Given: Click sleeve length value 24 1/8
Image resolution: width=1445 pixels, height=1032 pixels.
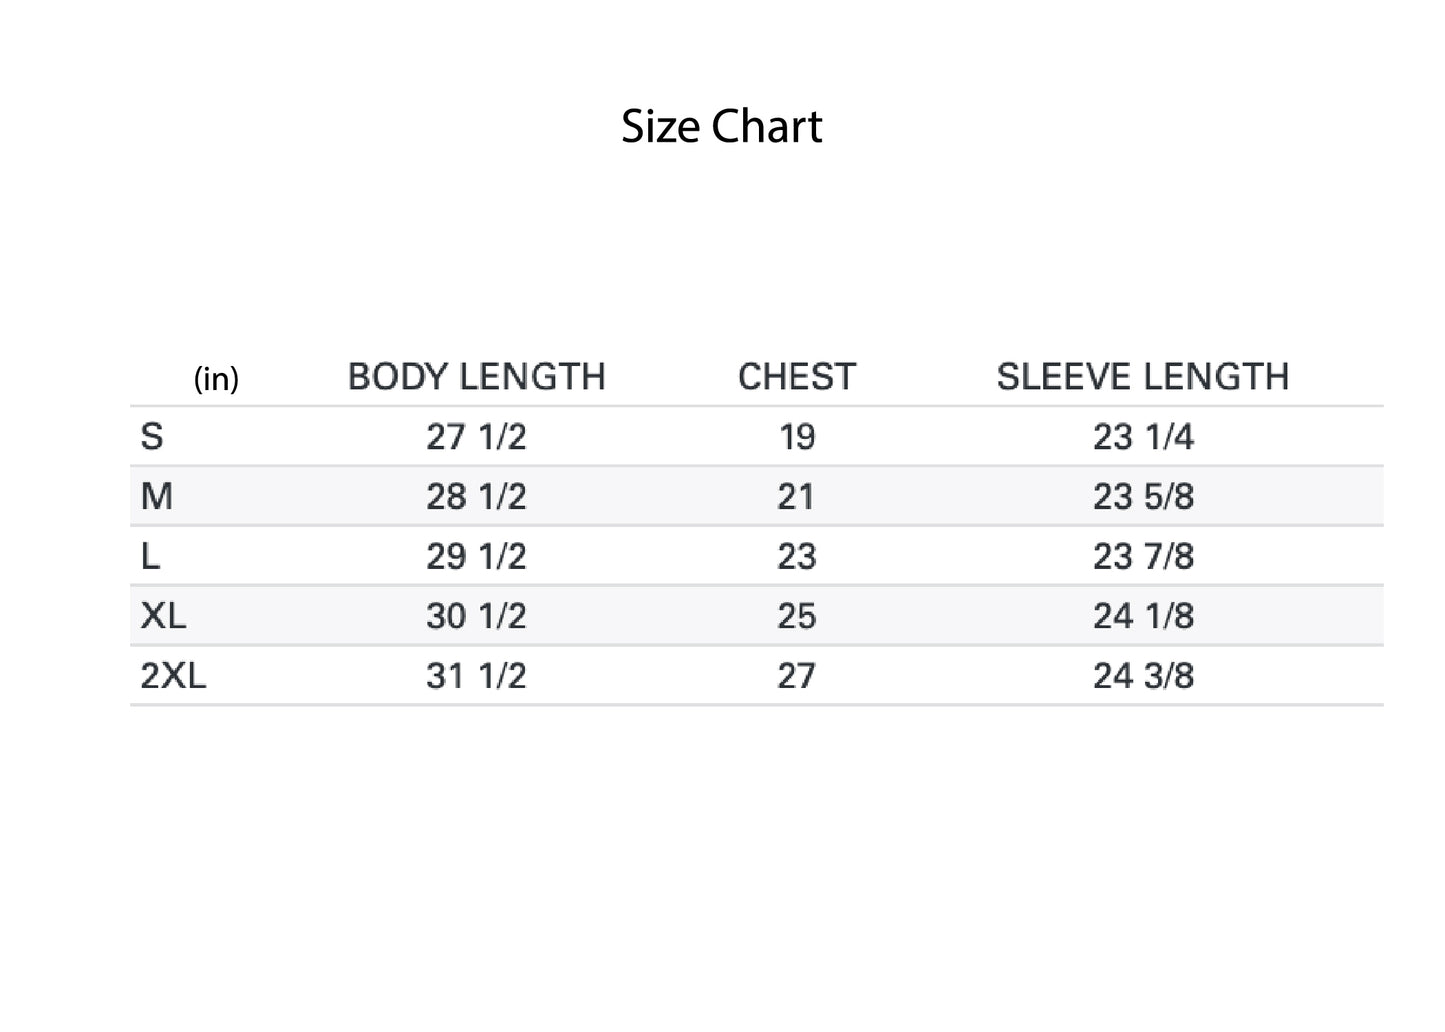Looking at the screenshot, I should click(1143, 616).
